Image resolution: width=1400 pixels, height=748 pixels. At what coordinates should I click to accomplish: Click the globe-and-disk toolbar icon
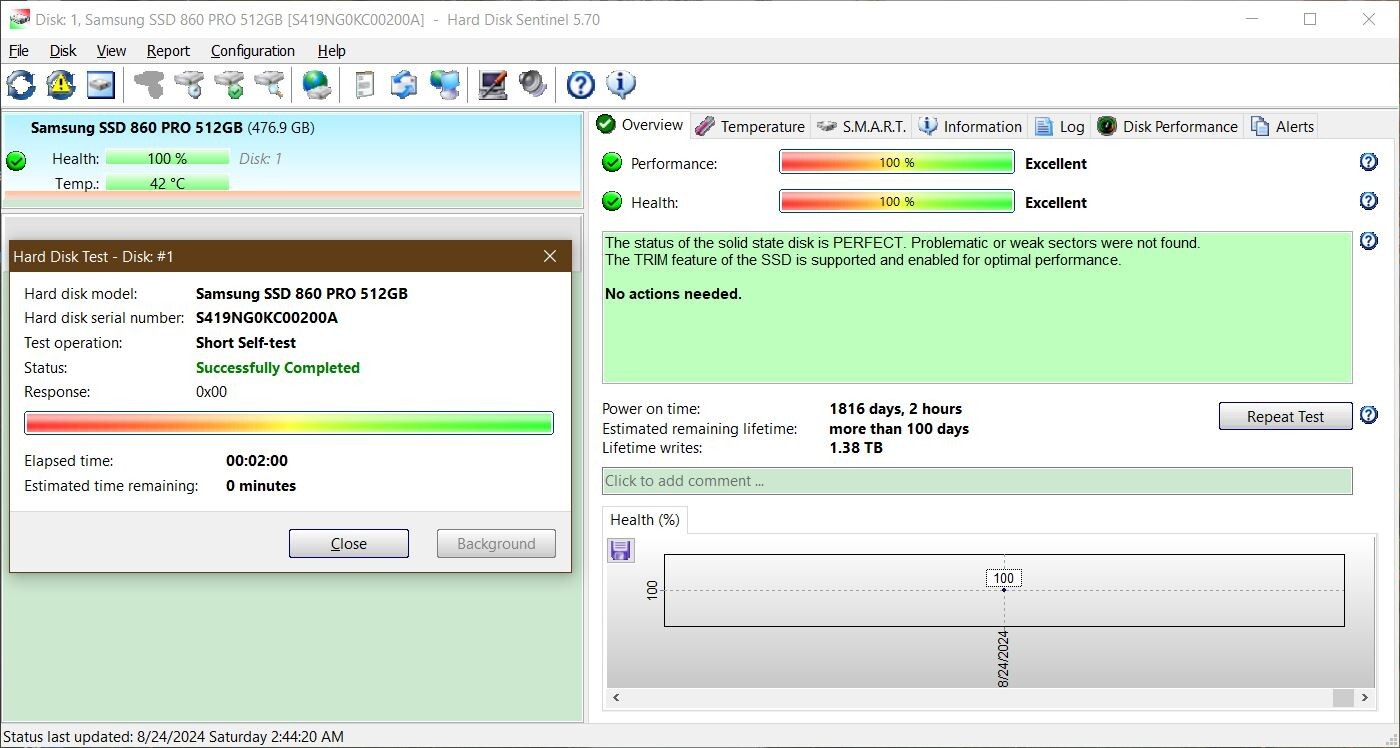[x=317, y=85]
